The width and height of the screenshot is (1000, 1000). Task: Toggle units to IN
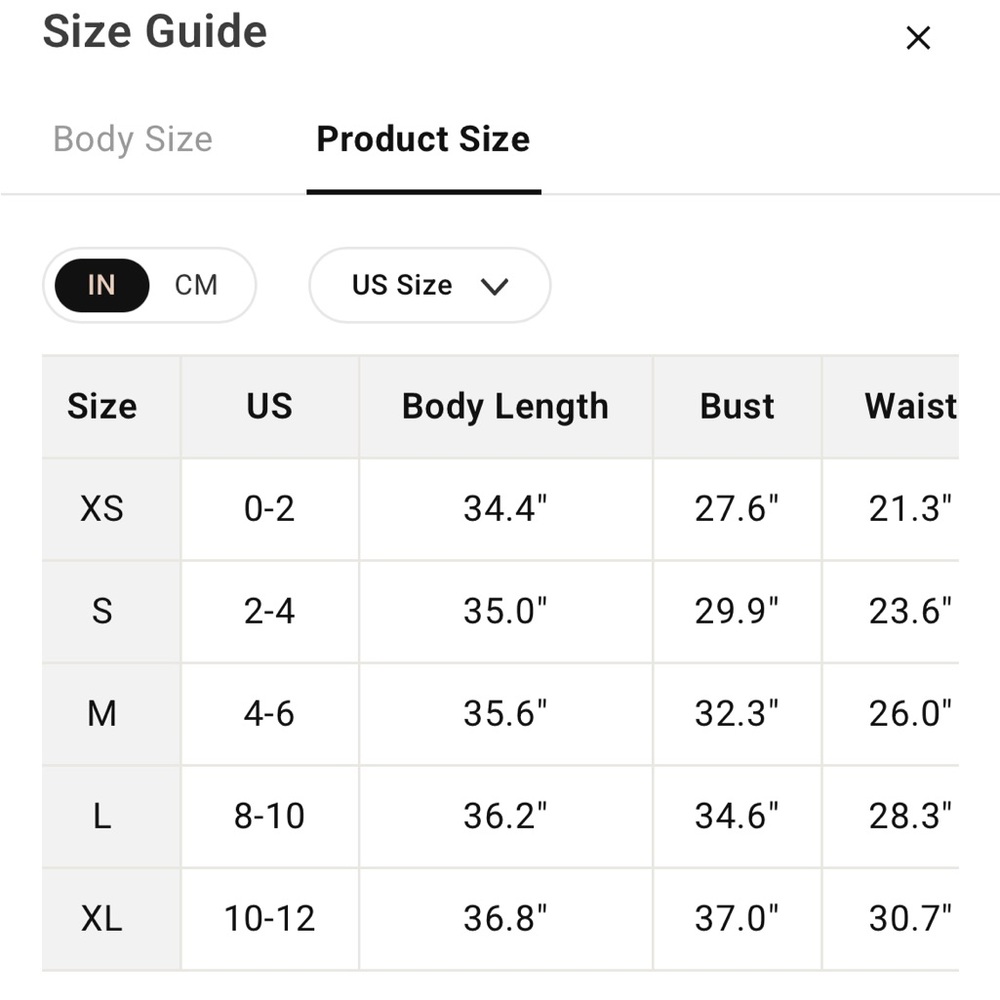click(x=102, y=285)
